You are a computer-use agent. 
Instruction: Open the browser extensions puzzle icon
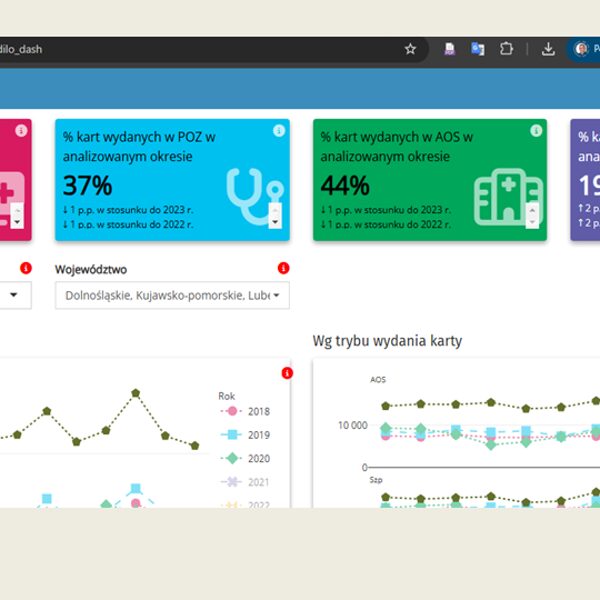coord(506,49)
